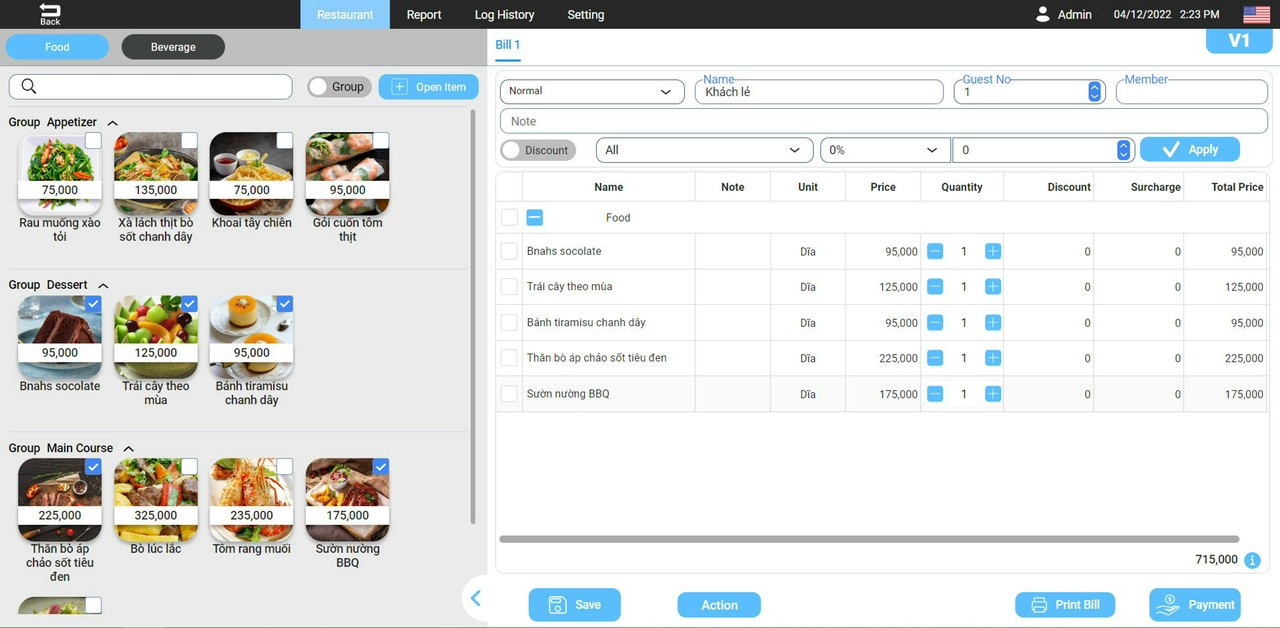Check the Trái cây theo mùa row checkbox
The image size is (1280, 628).
509,287
